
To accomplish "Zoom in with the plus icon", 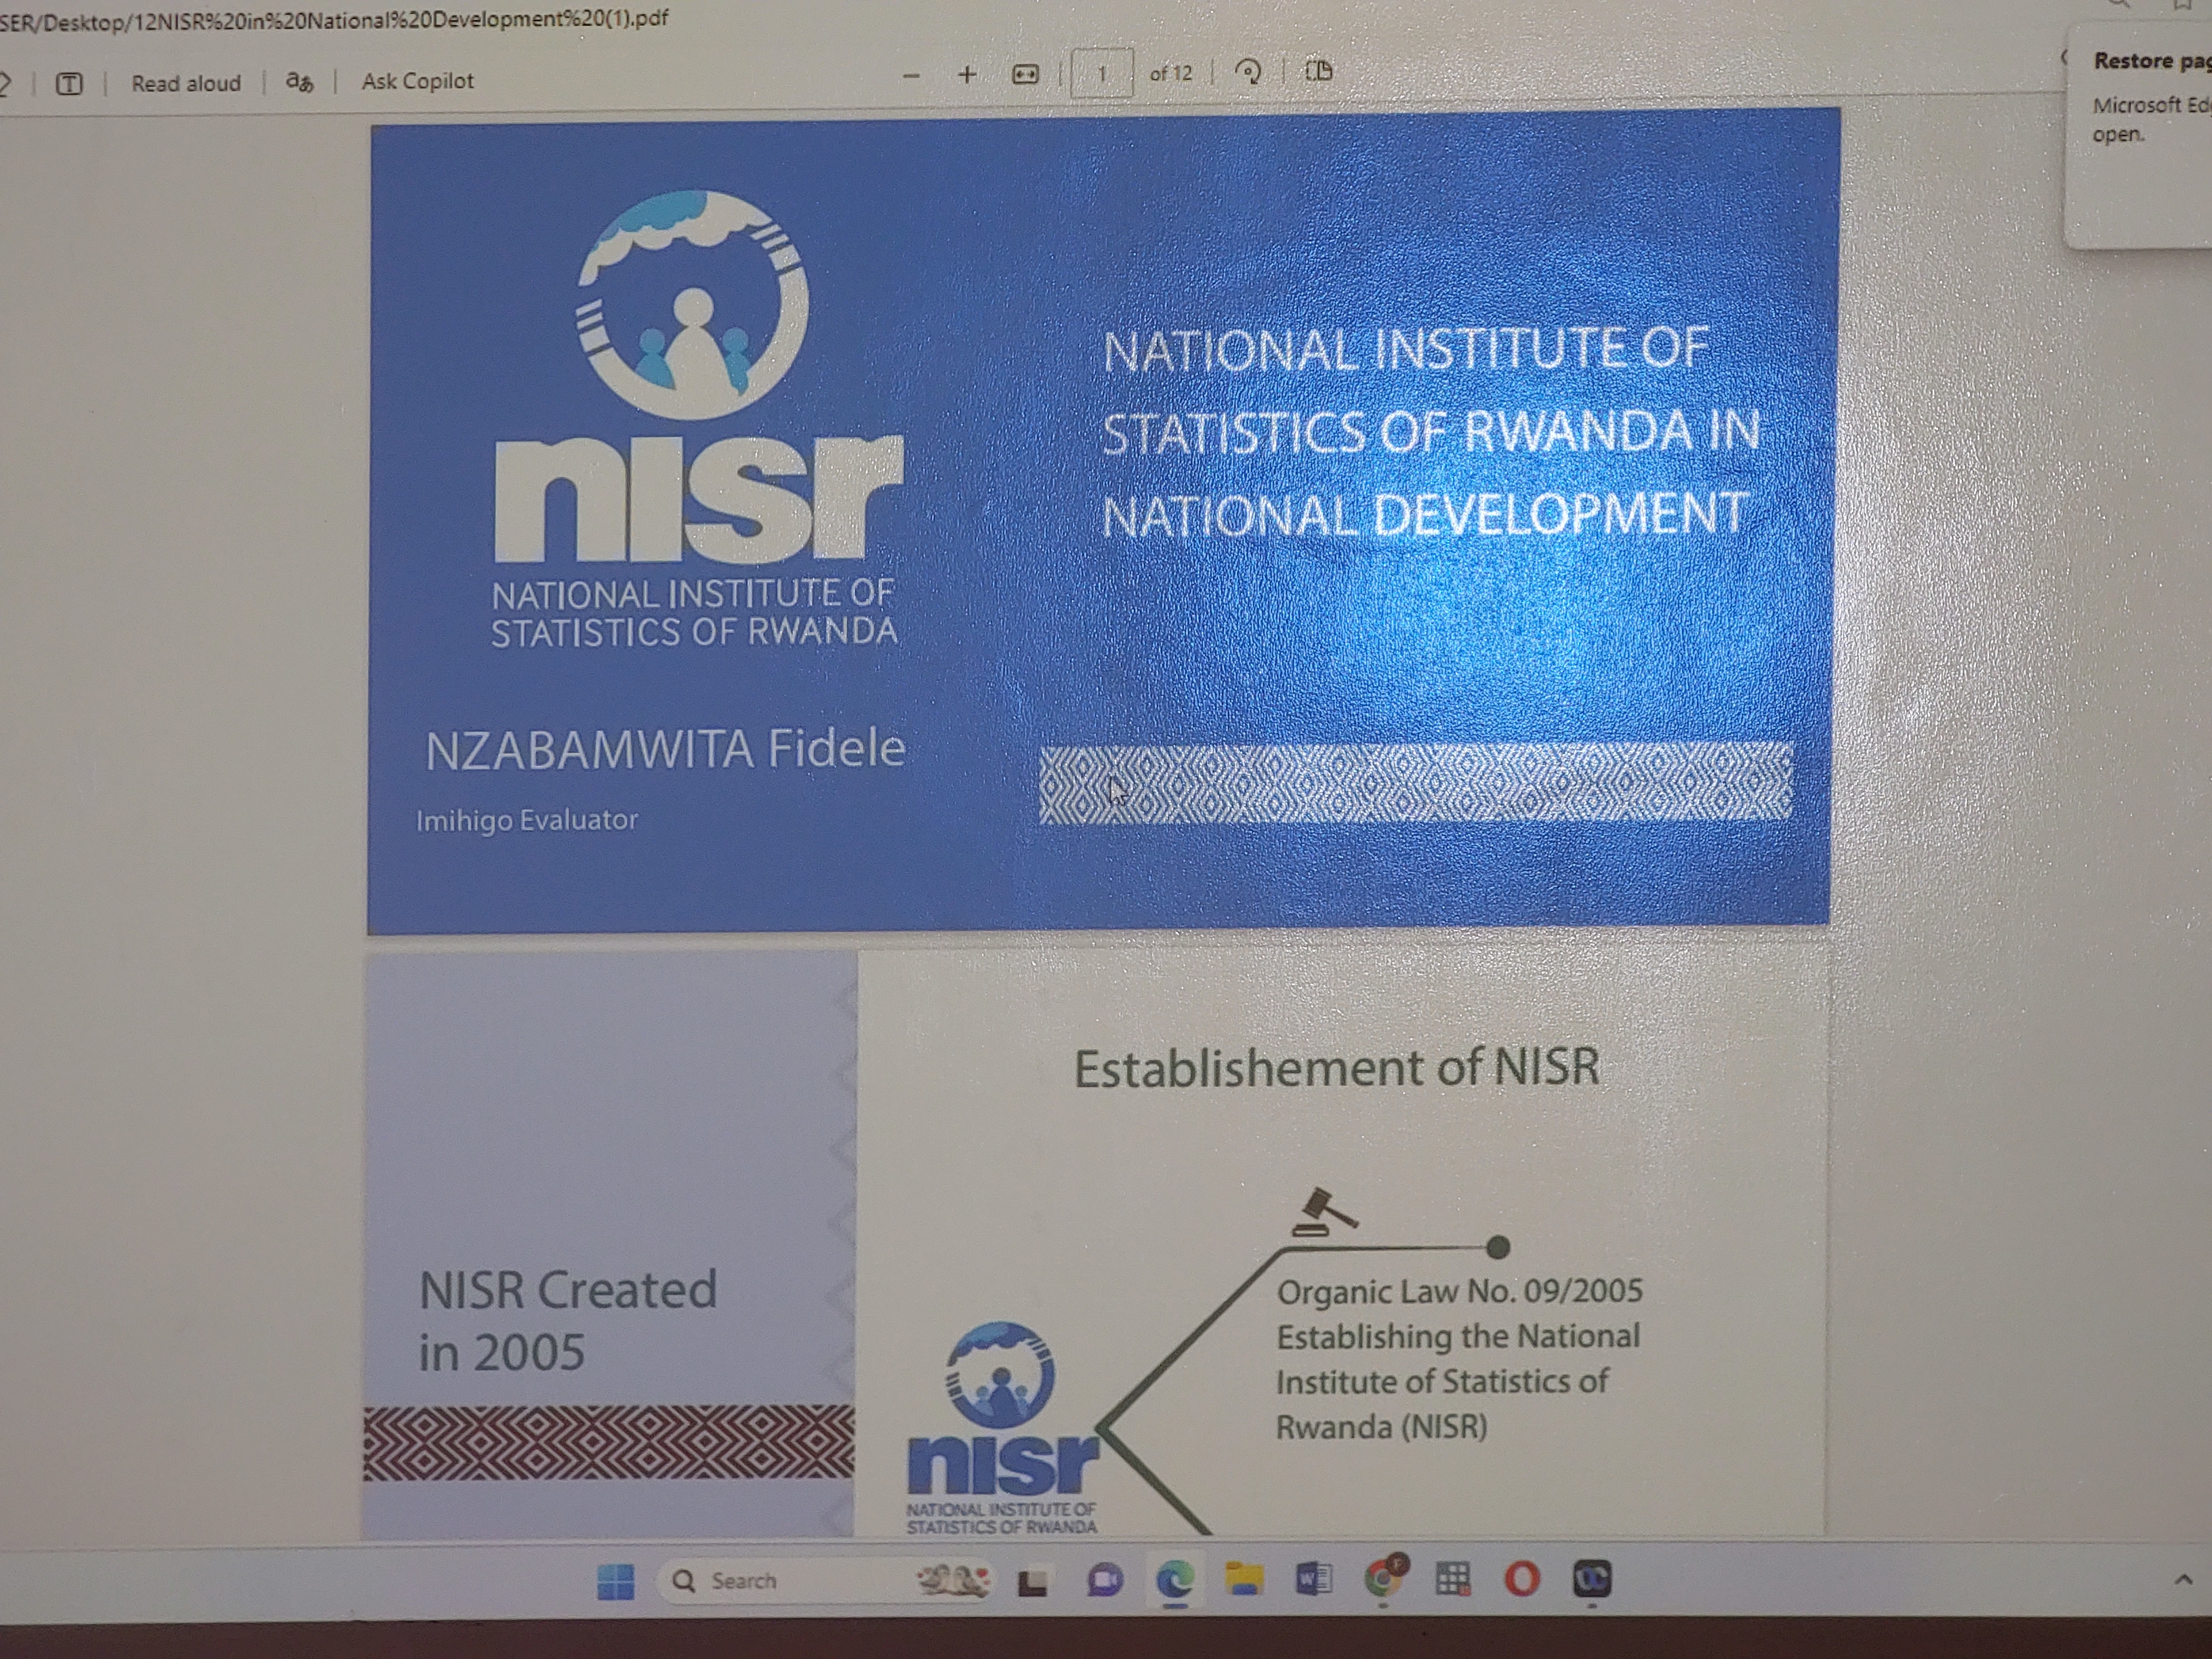I will (967, 74).
